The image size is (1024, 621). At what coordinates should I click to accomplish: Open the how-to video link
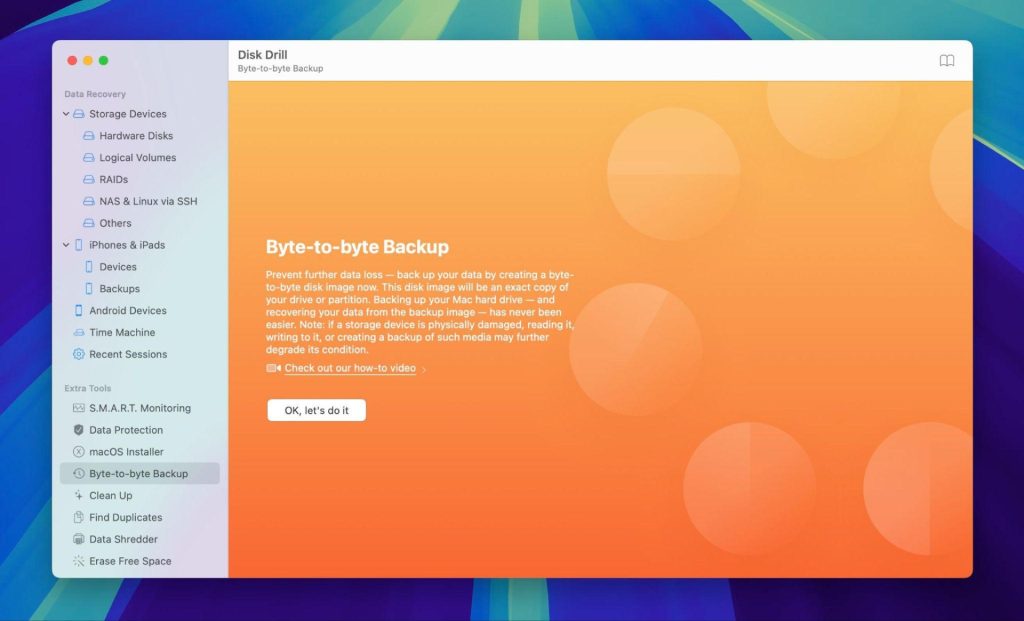350,368
